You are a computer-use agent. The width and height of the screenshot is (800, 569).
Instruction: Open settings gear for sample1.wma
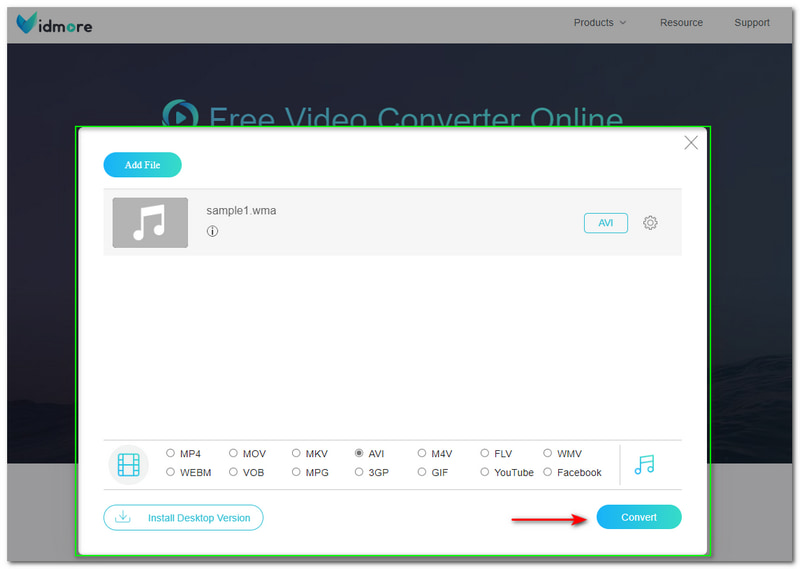650,223
